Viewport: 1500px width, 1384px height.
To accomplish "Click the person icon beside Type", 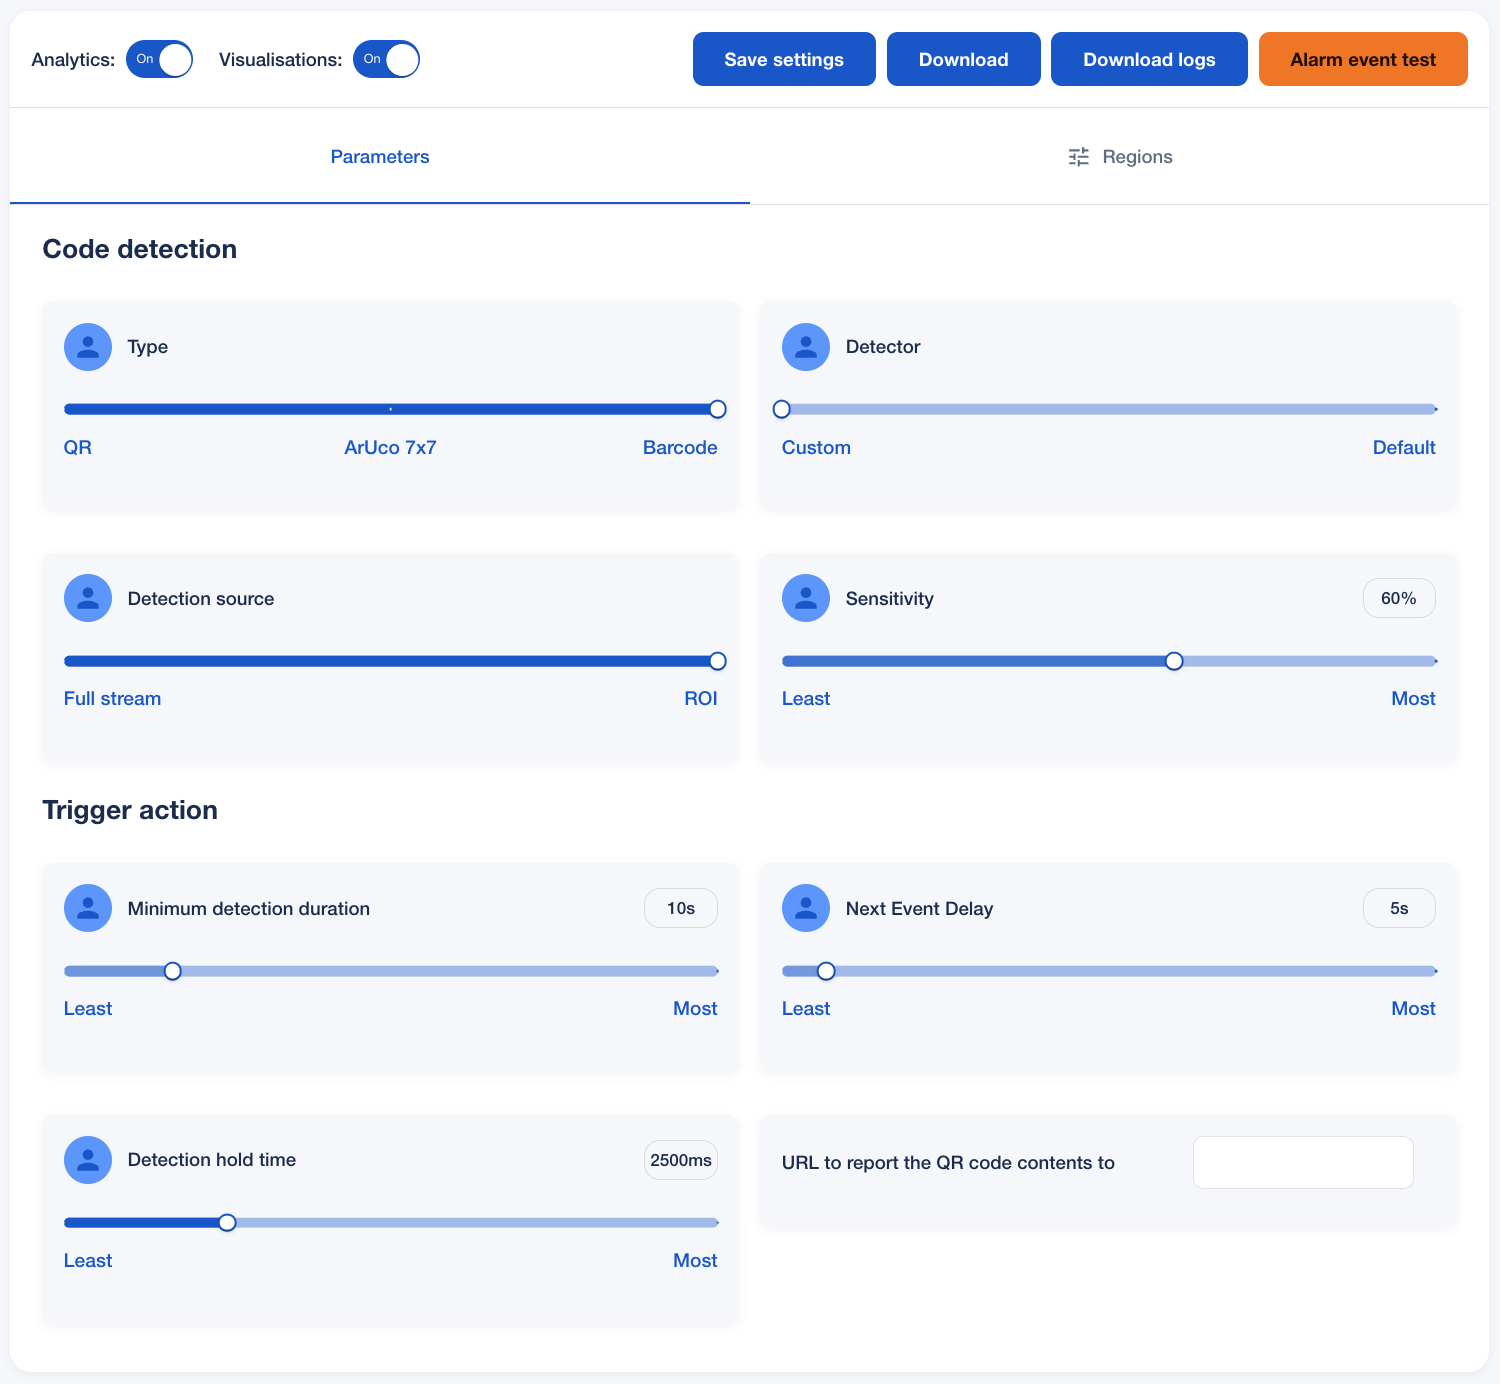I will [x=88, y=347].
